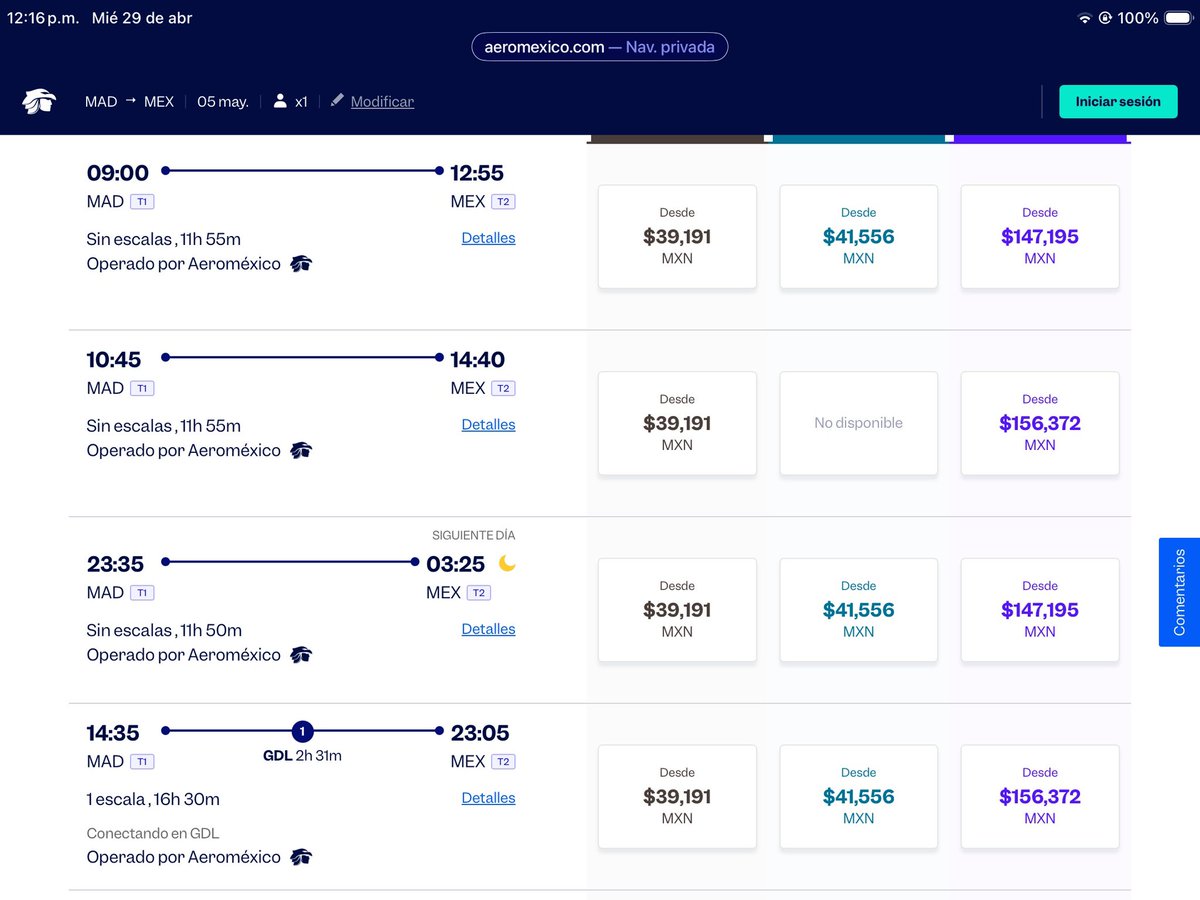The height and width of the screenshot is (900, 1200).
Task: Click the purple fare column header bar
Action: click(1040, 139)
